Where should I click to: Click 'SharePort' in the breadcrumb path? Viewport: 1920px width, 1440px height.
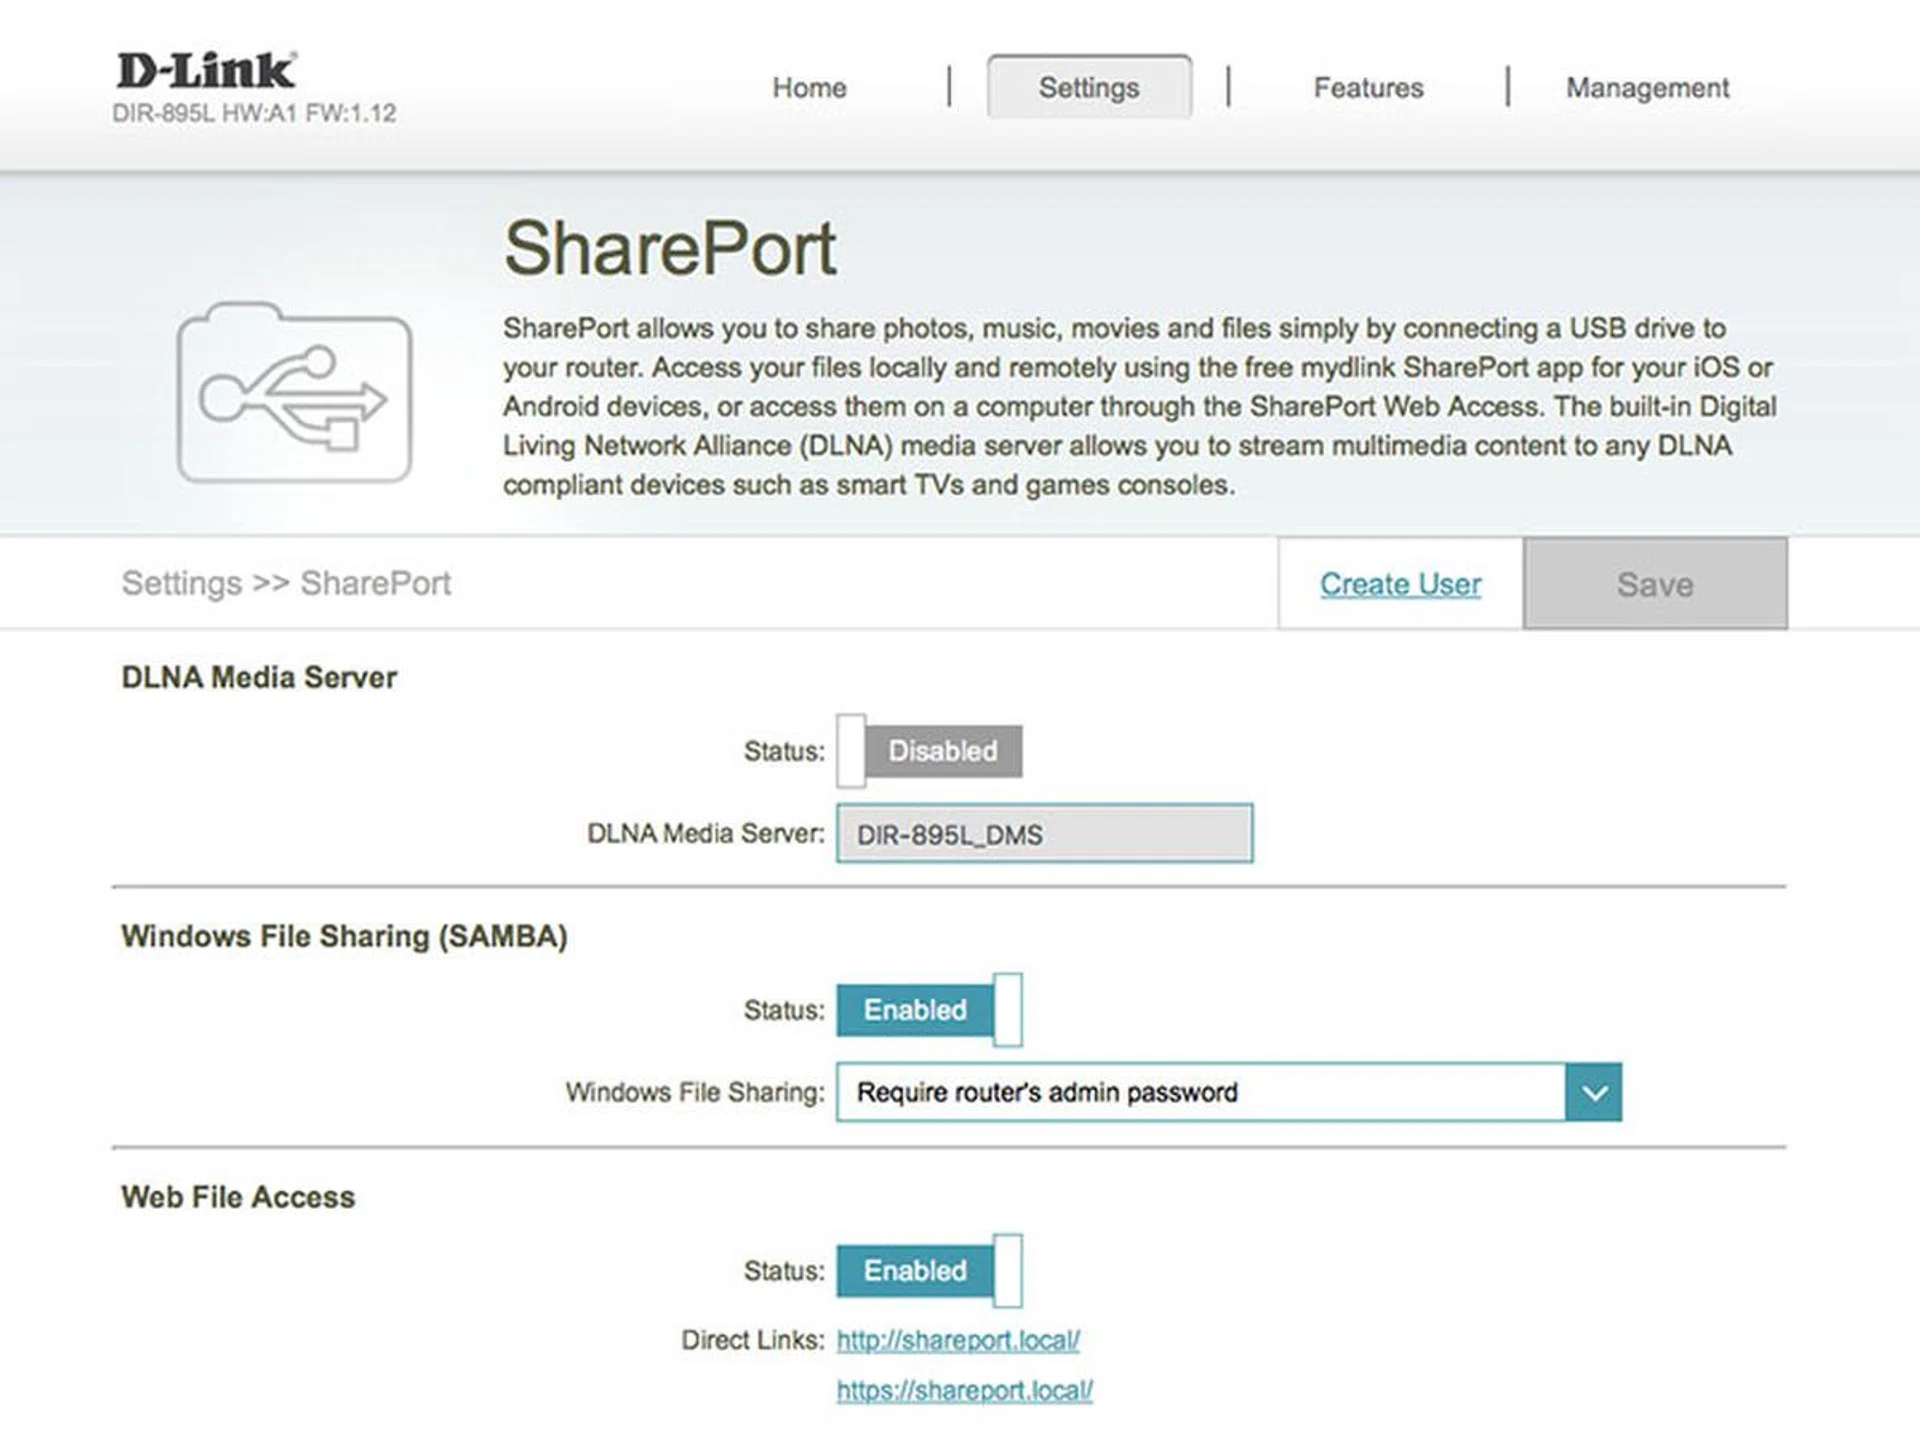coord(375,583)
